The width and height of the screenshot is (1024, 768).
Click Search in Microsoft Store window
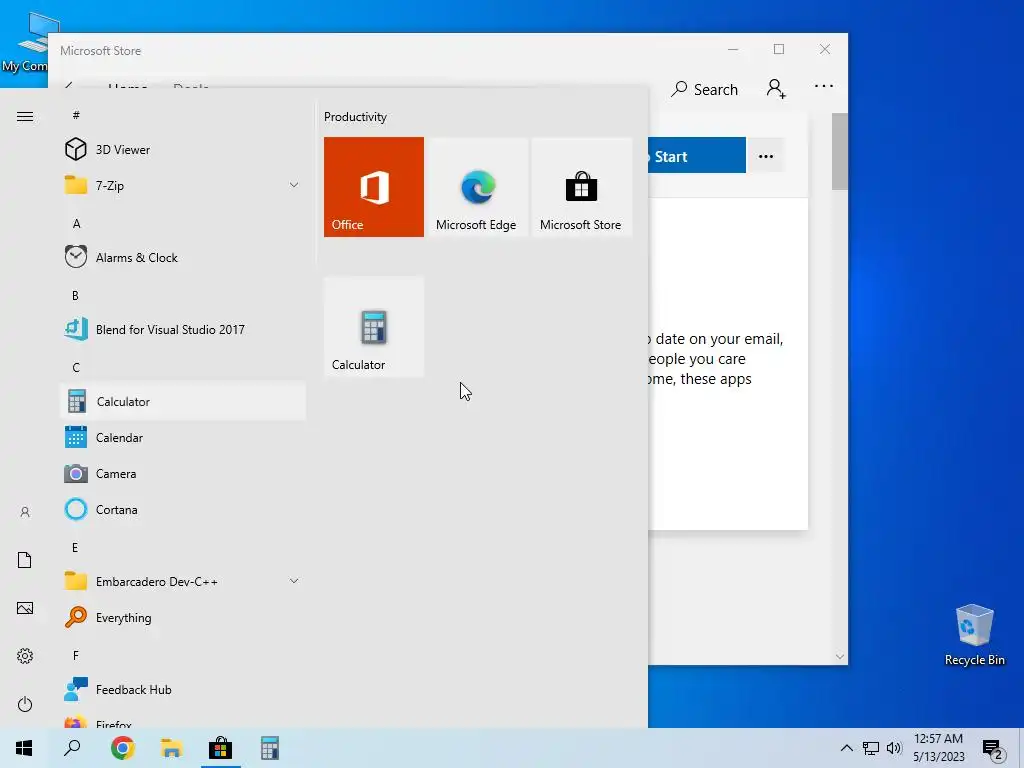click(704, 89)
